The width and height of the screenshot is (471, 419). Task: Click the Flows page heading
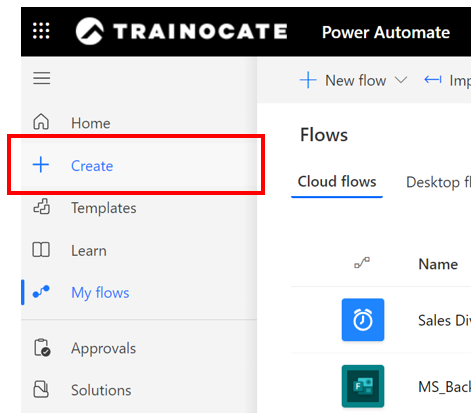point(324,135)
